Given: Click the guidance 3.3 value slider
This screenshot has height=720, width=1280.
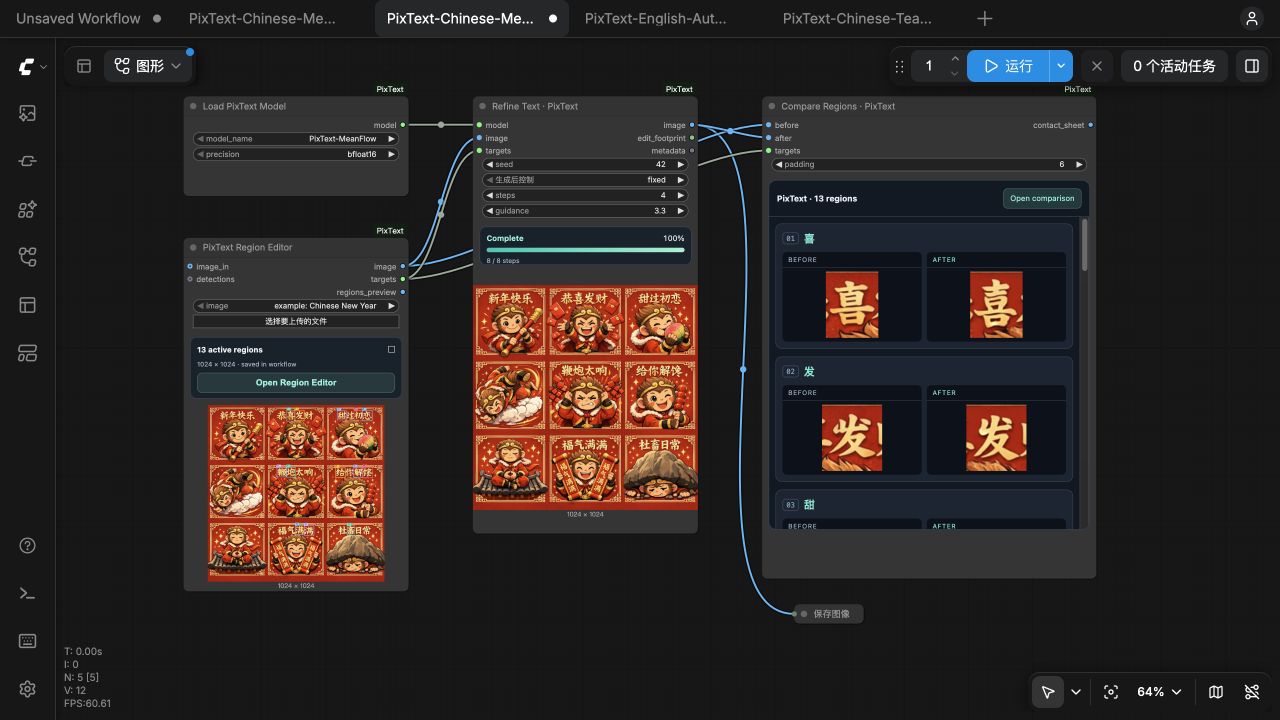Looking at the screenshot, I should coord(586,211).
